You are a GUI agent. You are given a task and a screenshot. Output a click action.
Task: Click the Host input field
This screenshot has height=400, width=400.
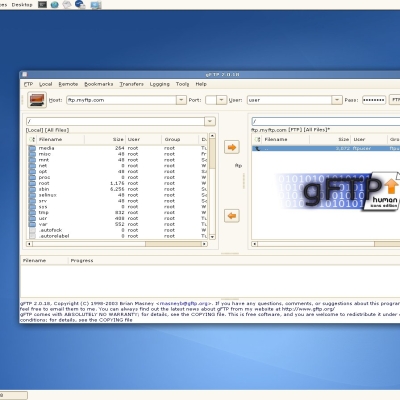click(x=121, y=100)
